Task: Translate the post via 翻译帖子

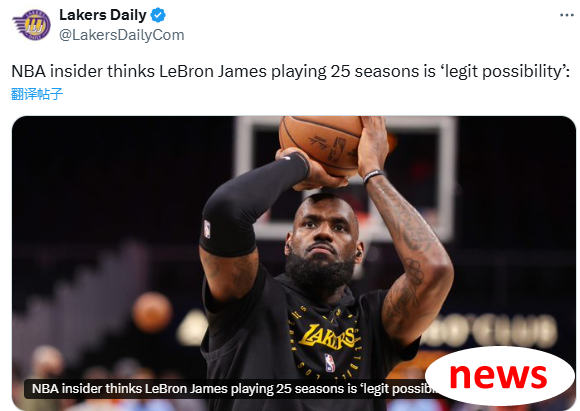Action: tap(37, 94)
